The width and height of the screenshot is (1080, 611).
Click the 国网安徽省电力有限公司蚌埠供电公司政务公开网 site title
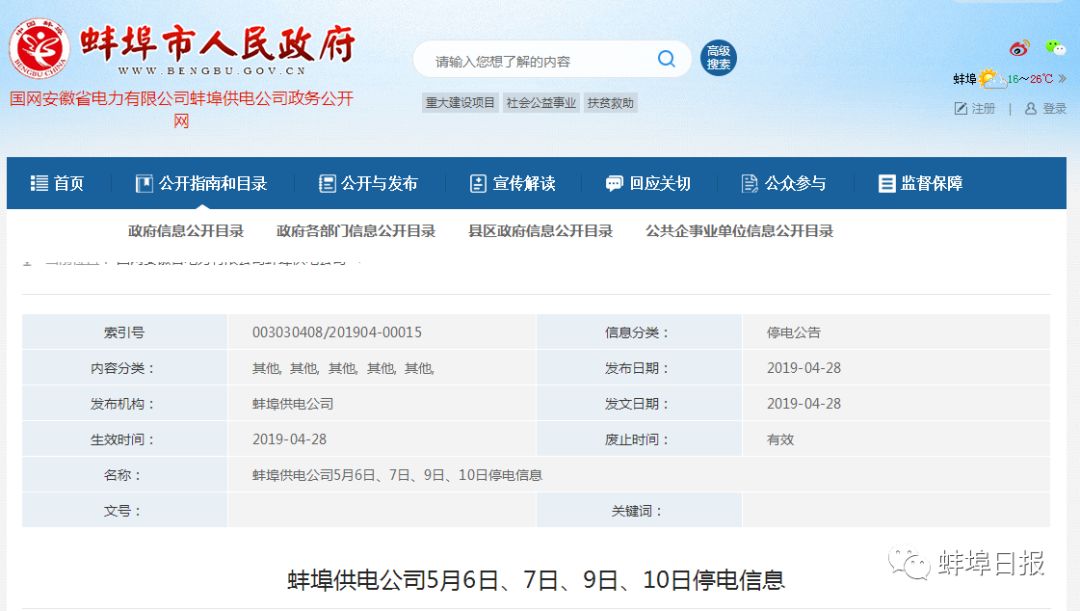181,109
